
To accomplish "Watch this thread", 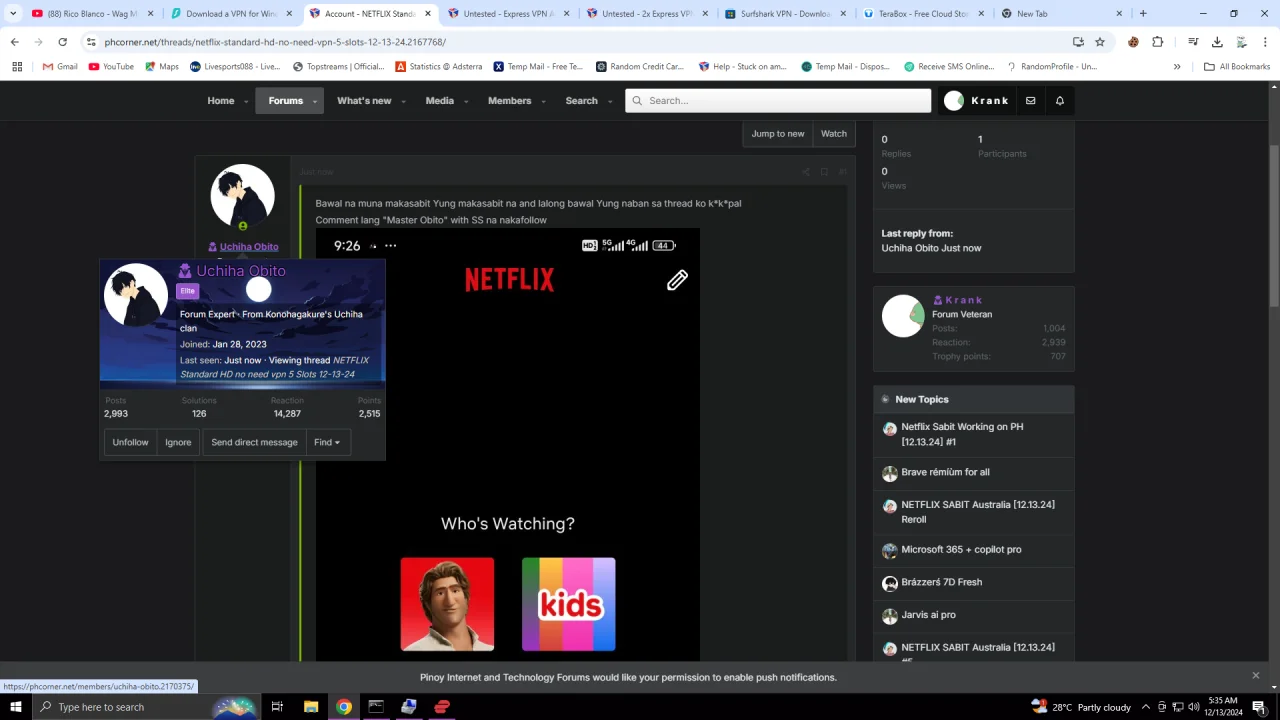I will pos(834,134).
